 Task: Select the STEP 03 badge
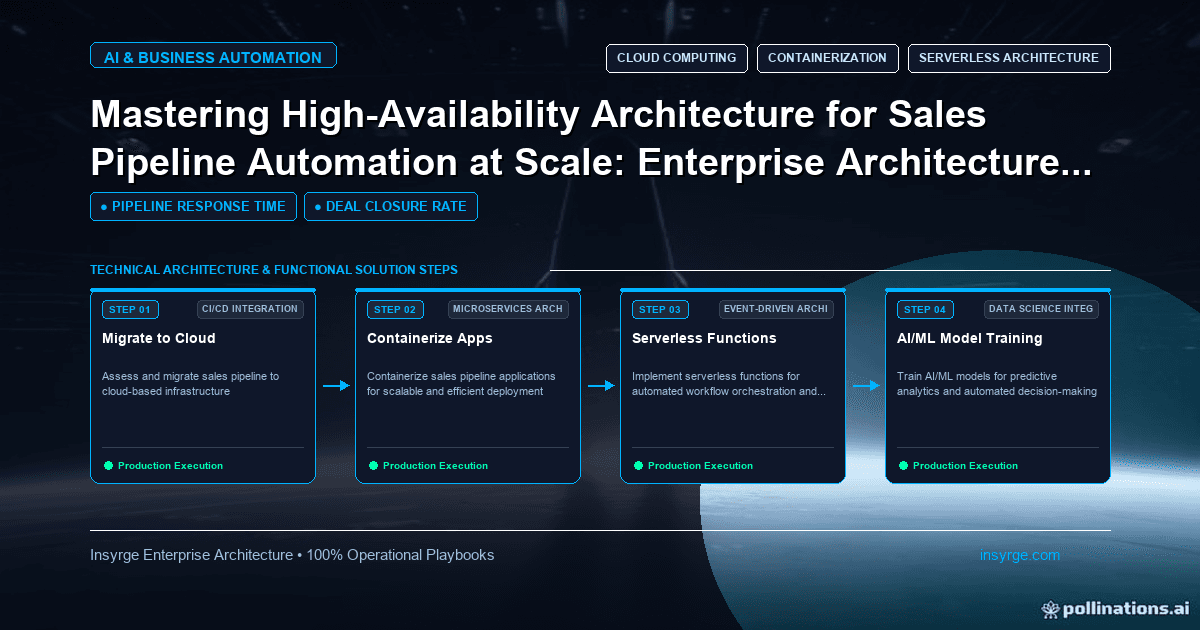(x=660, y=309)
